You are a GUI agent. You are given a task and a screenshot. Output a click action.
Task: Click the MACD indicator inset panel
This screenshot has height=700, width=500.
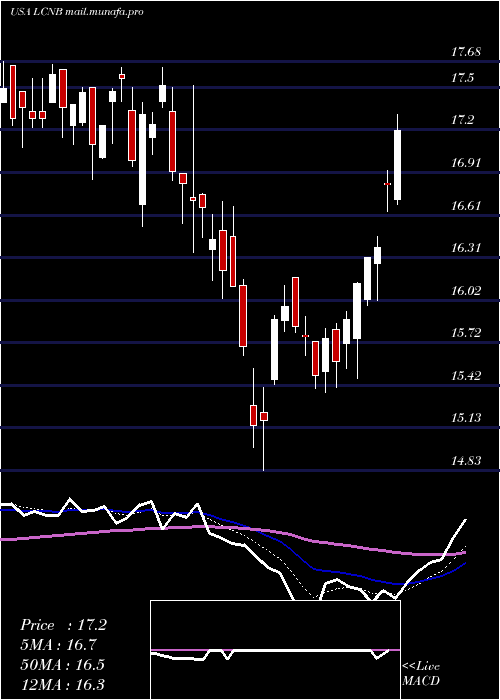tap(275, 650)
